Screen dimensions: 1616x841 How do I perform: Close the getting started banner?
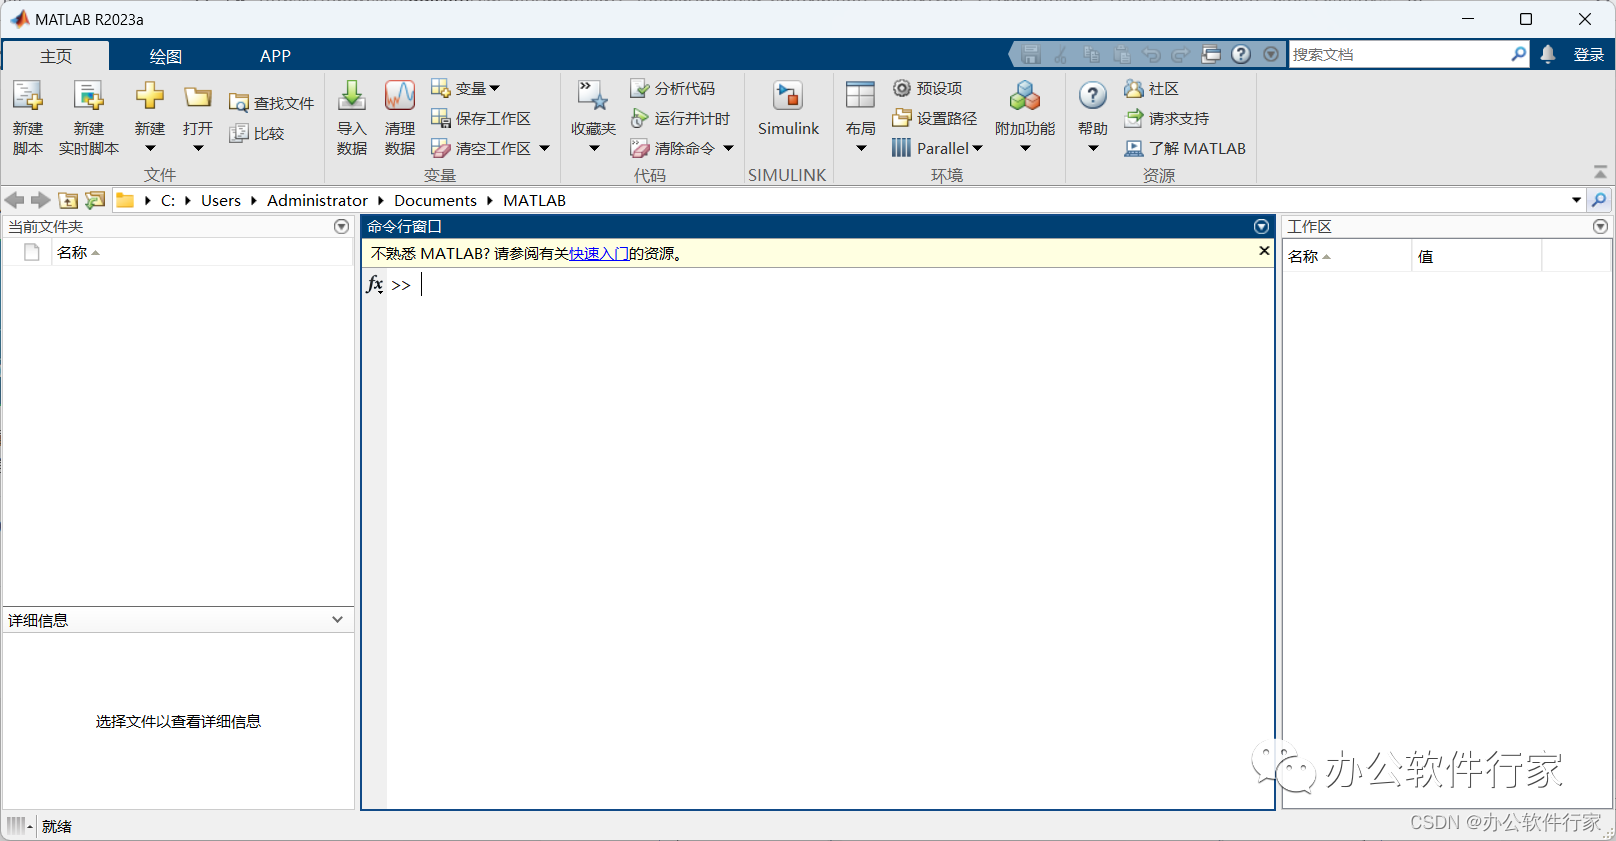tap(1264, 251)
